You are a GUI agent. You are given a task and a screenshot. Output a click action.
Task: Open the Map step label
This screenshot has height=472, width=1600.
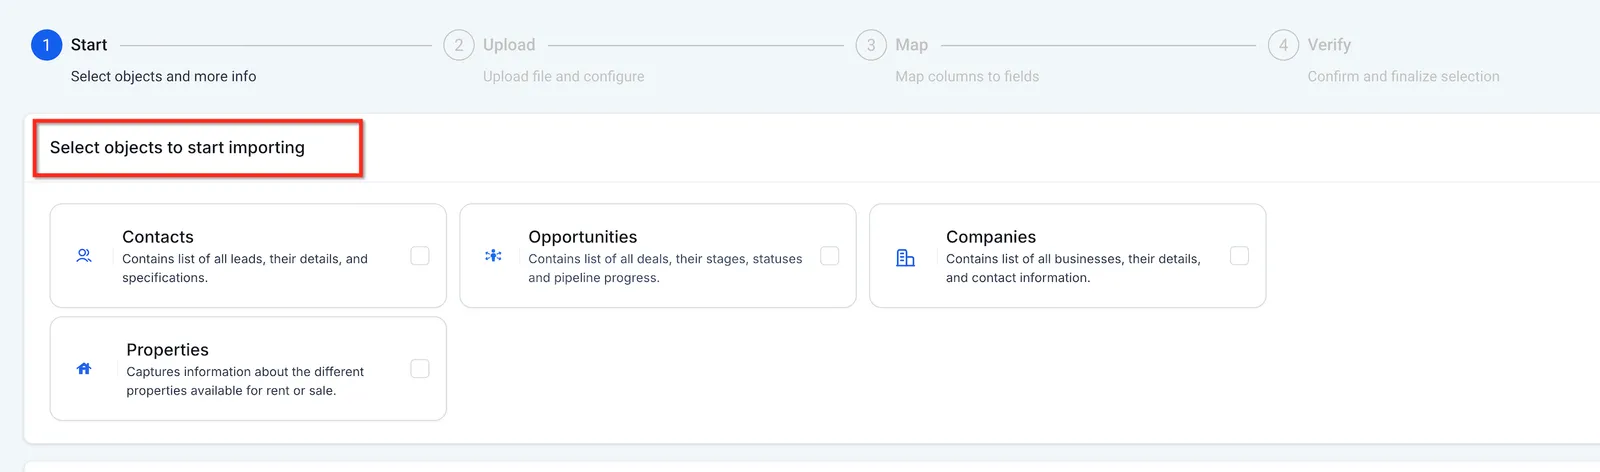click(912, 45)
